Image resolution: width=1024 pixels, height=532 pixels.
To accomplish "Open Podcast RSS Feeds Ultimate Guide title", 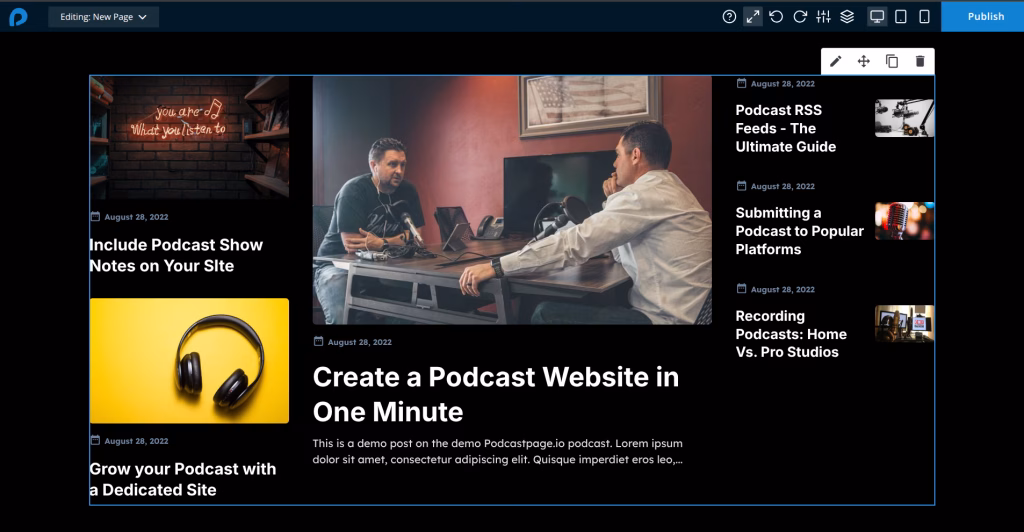I will [x=786, y=129].
